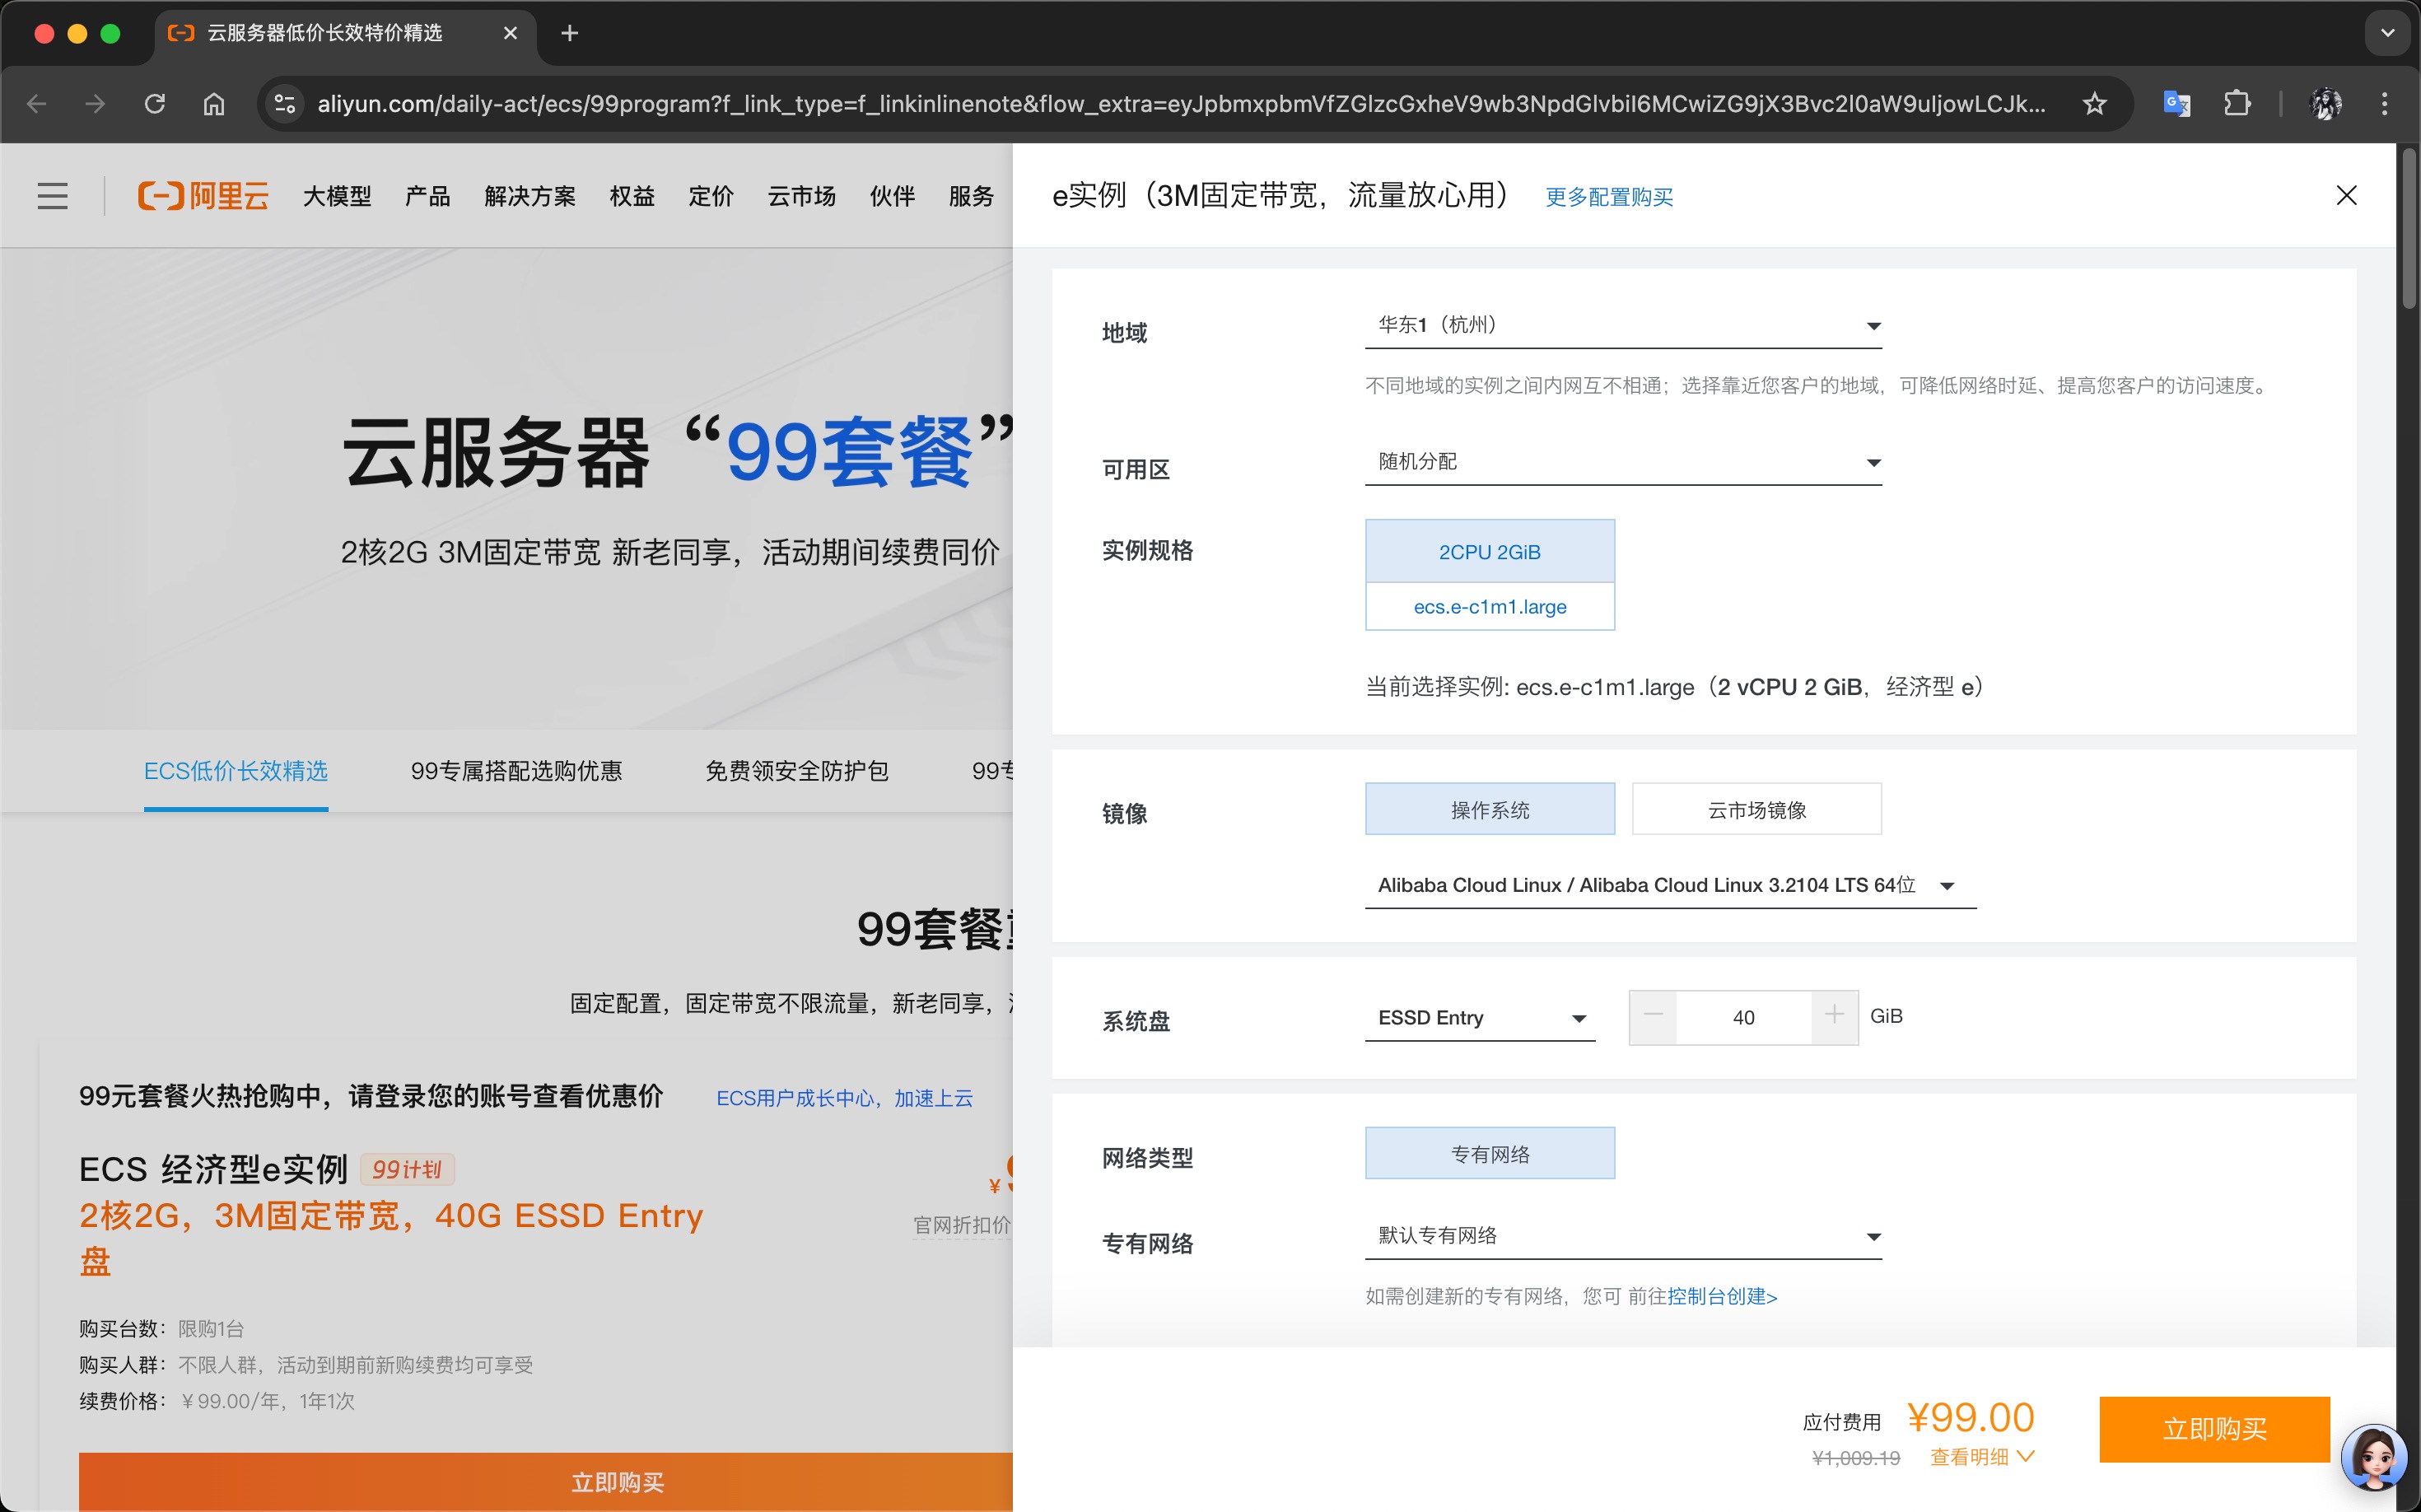Open the 定价 navigation menu item
Viewport: 2421px width, 1512px height.
pos(710,196)
